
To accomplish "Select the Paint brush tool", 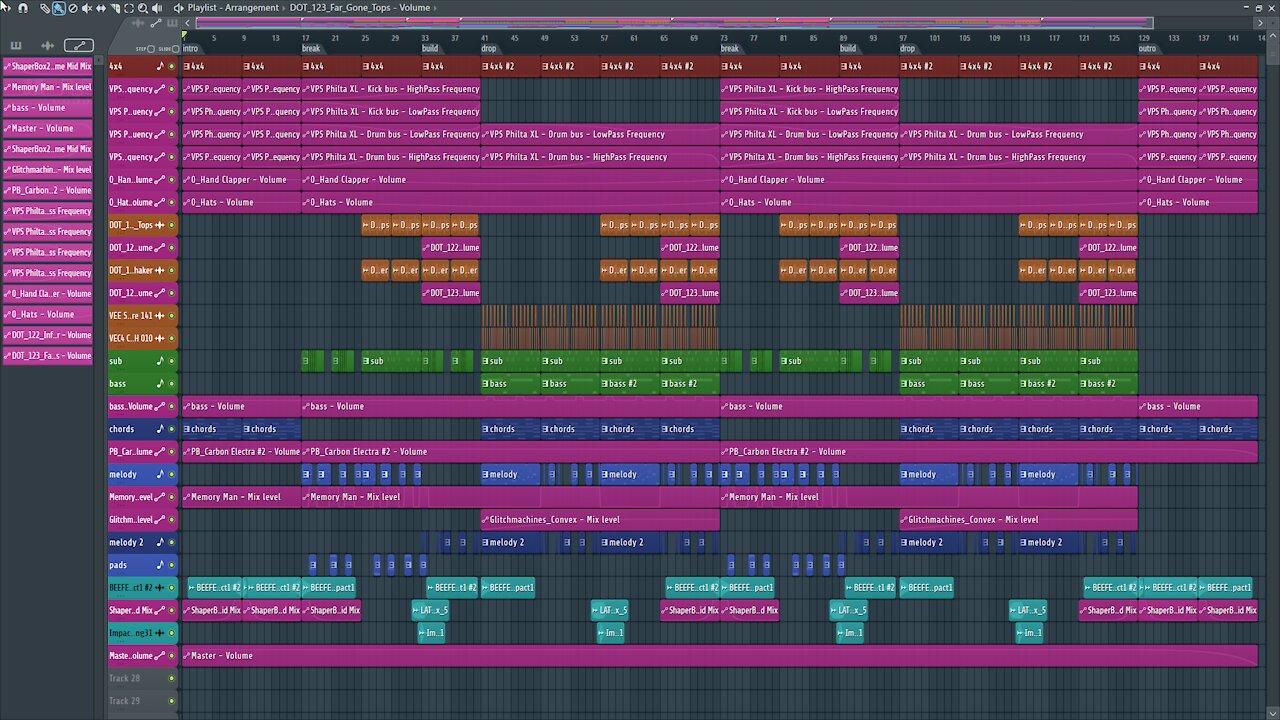I will click(x=59, y=8).
